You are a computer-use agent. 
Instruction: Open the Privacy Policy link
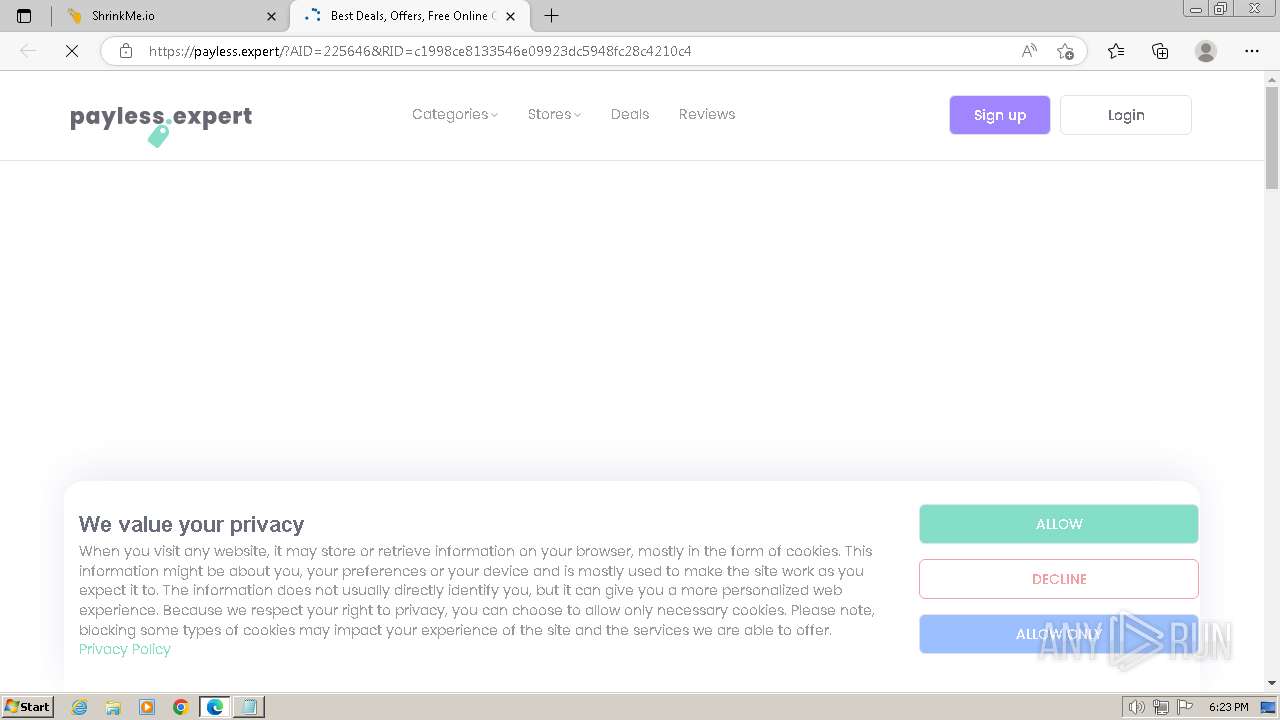(x=125, y=649)
